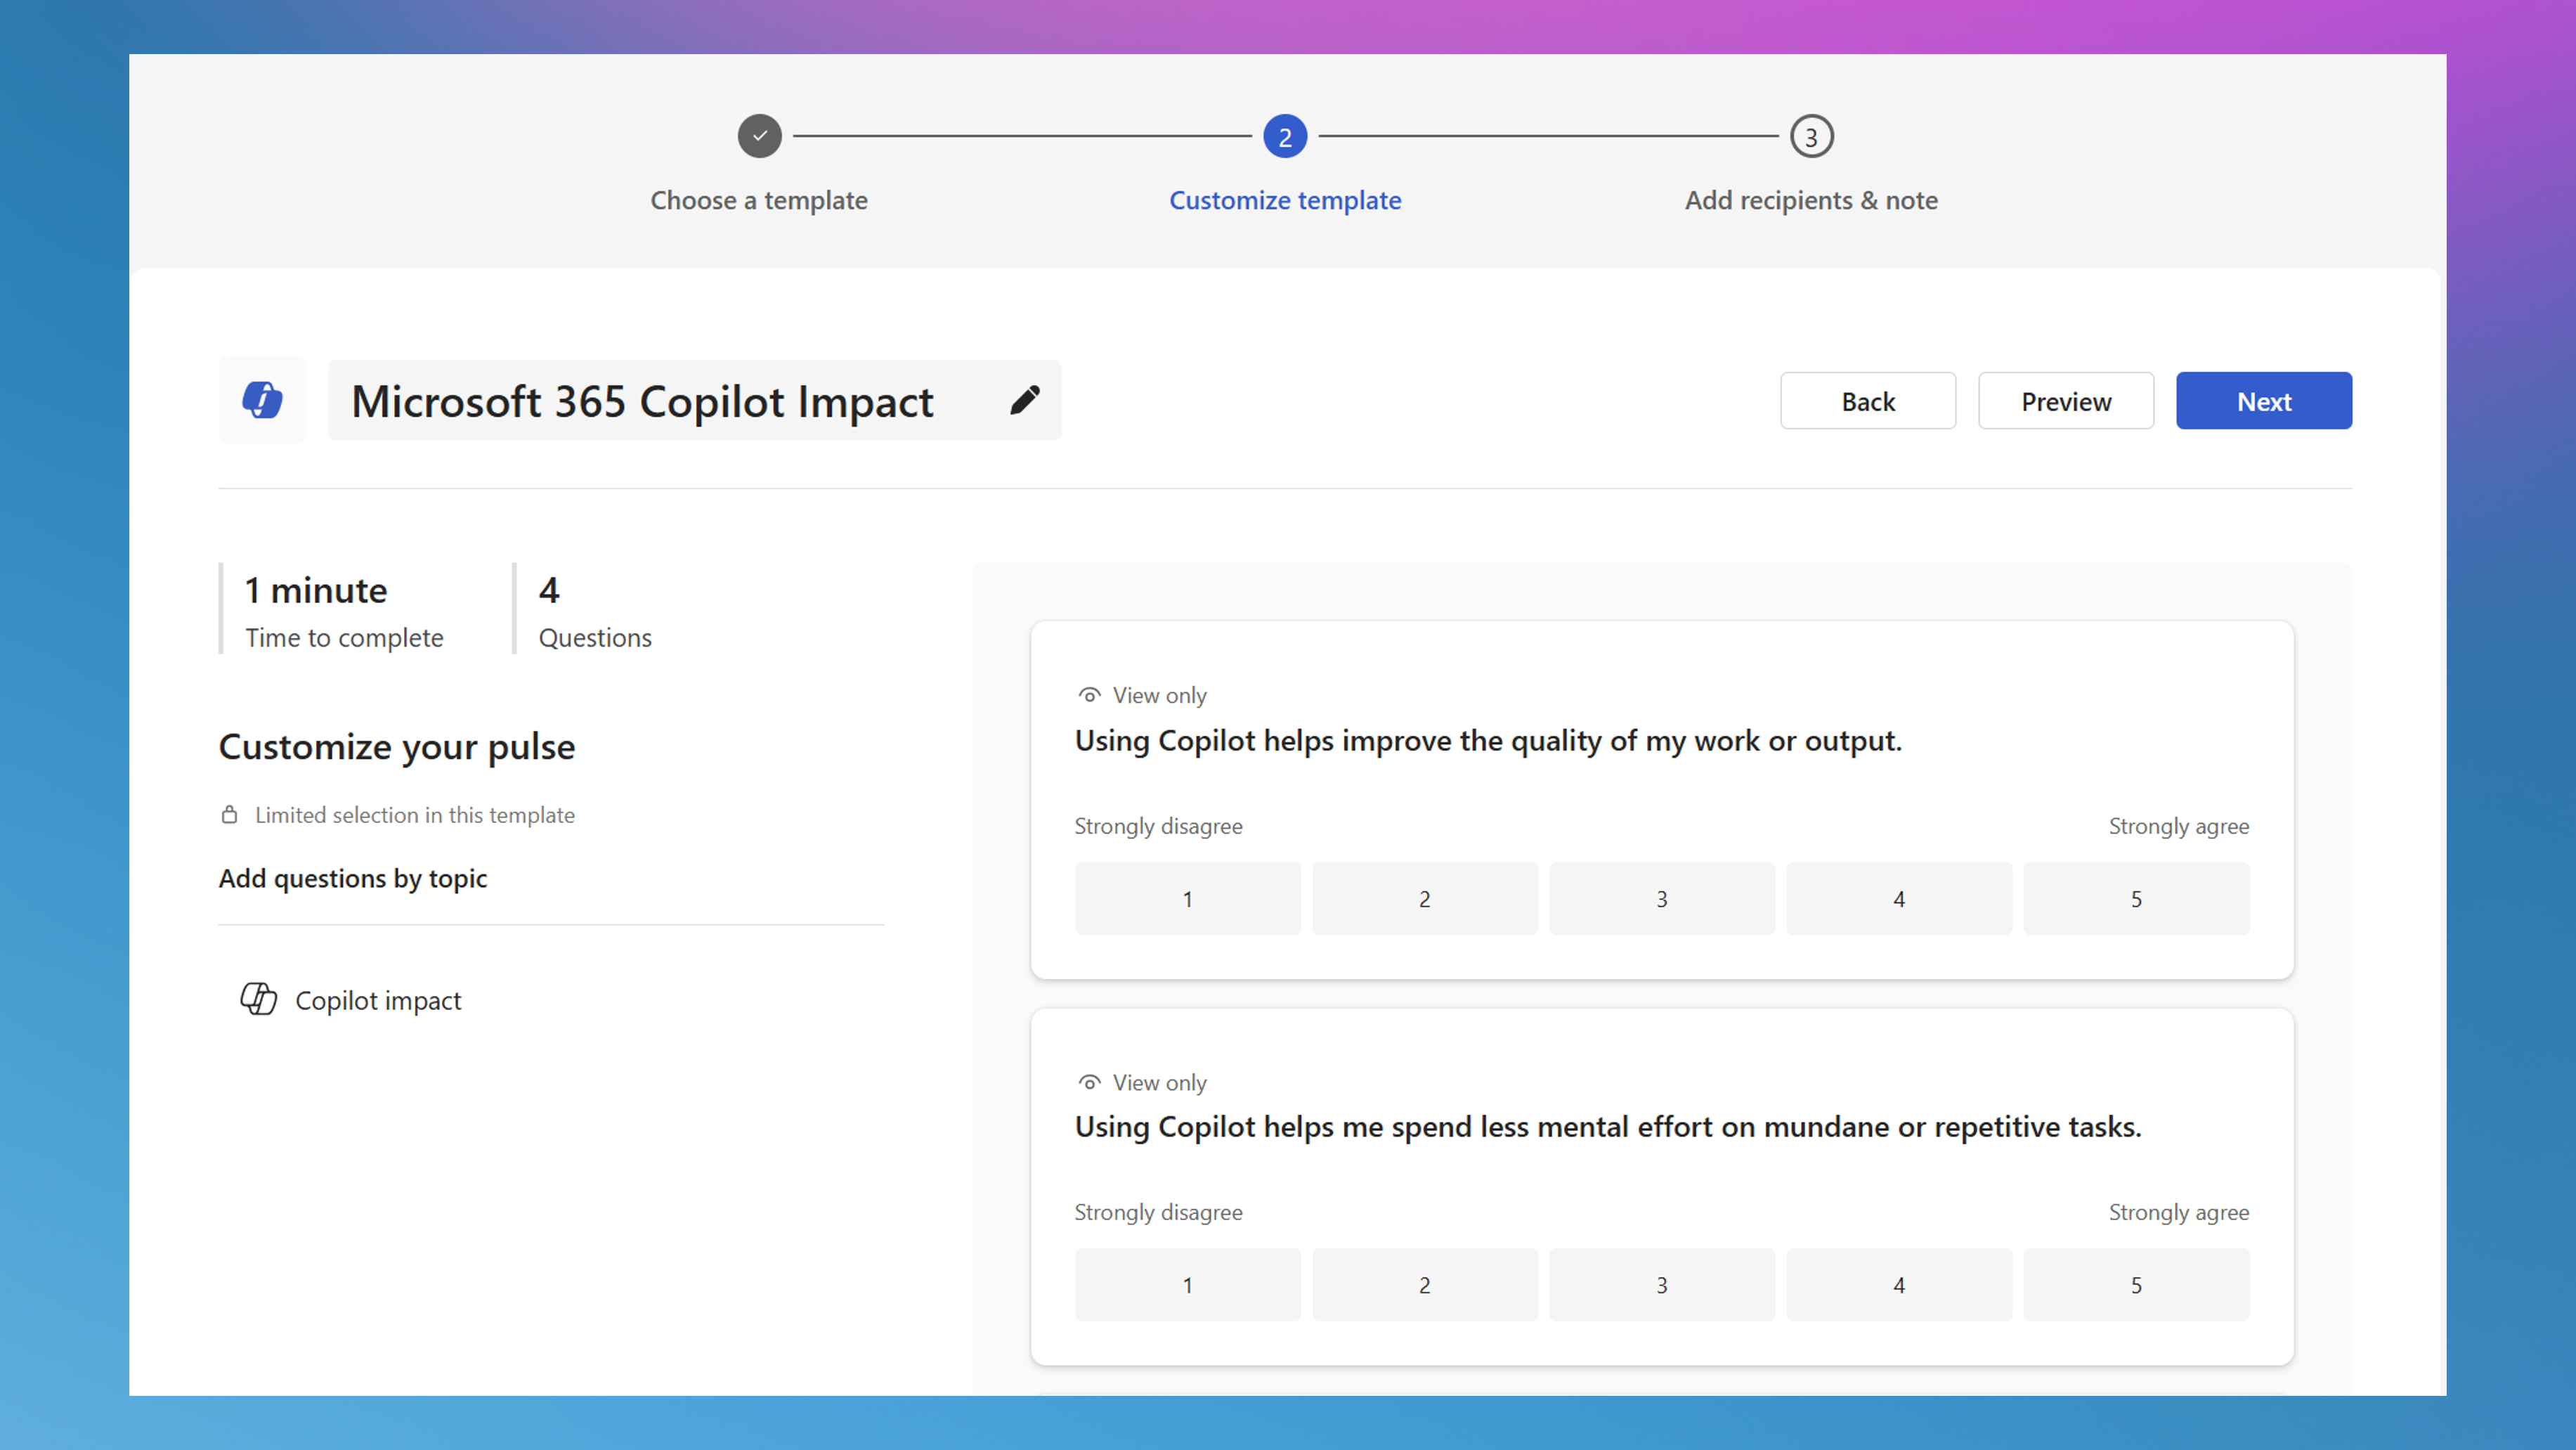2576x1450 pixels.
Task: Select rating 4 on the second question's scale
Action: tap(1899, 1285)
